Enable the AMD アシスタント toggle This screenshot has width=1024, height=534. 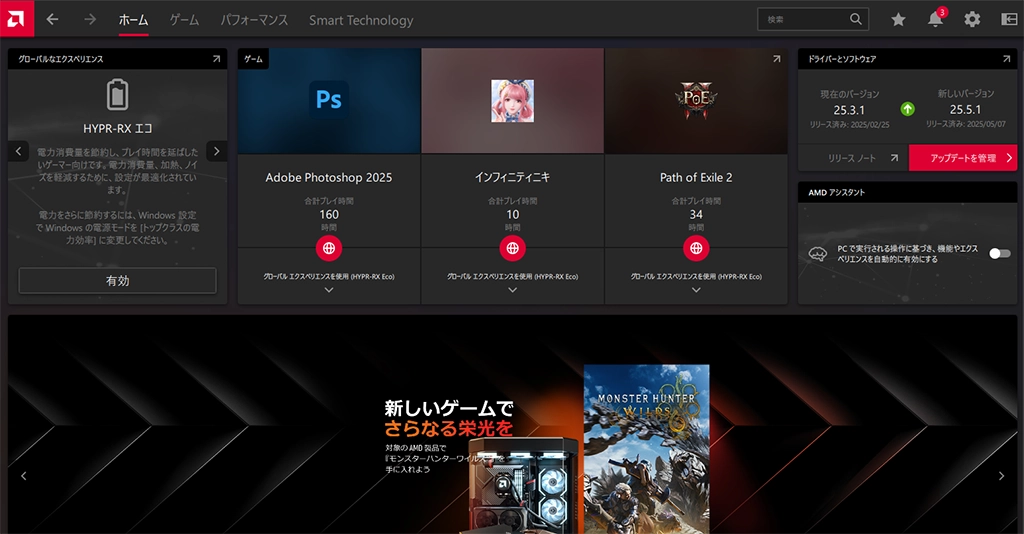(999, 253)
